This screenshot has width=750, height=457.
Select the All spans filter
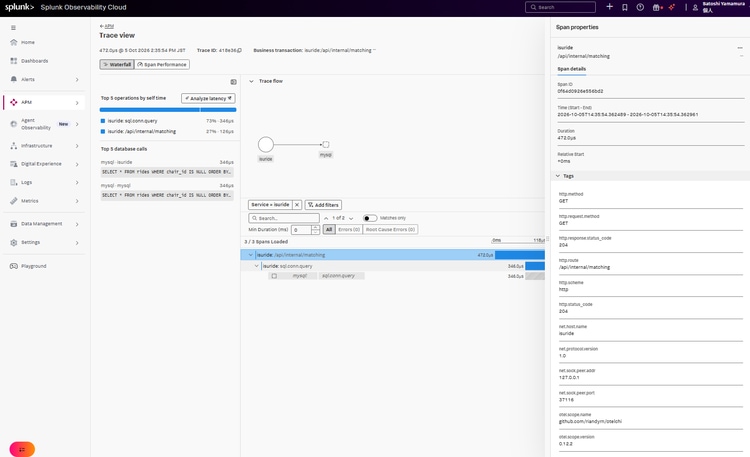coord(329,230)
